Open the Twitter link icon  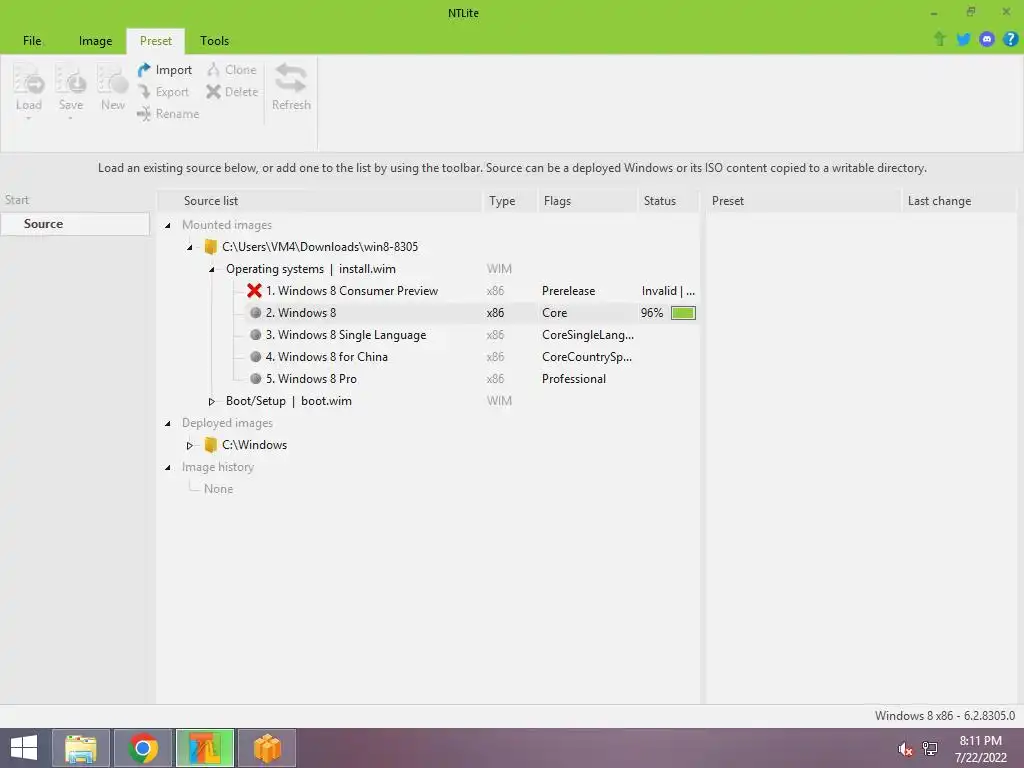click(x=963, y=39)
